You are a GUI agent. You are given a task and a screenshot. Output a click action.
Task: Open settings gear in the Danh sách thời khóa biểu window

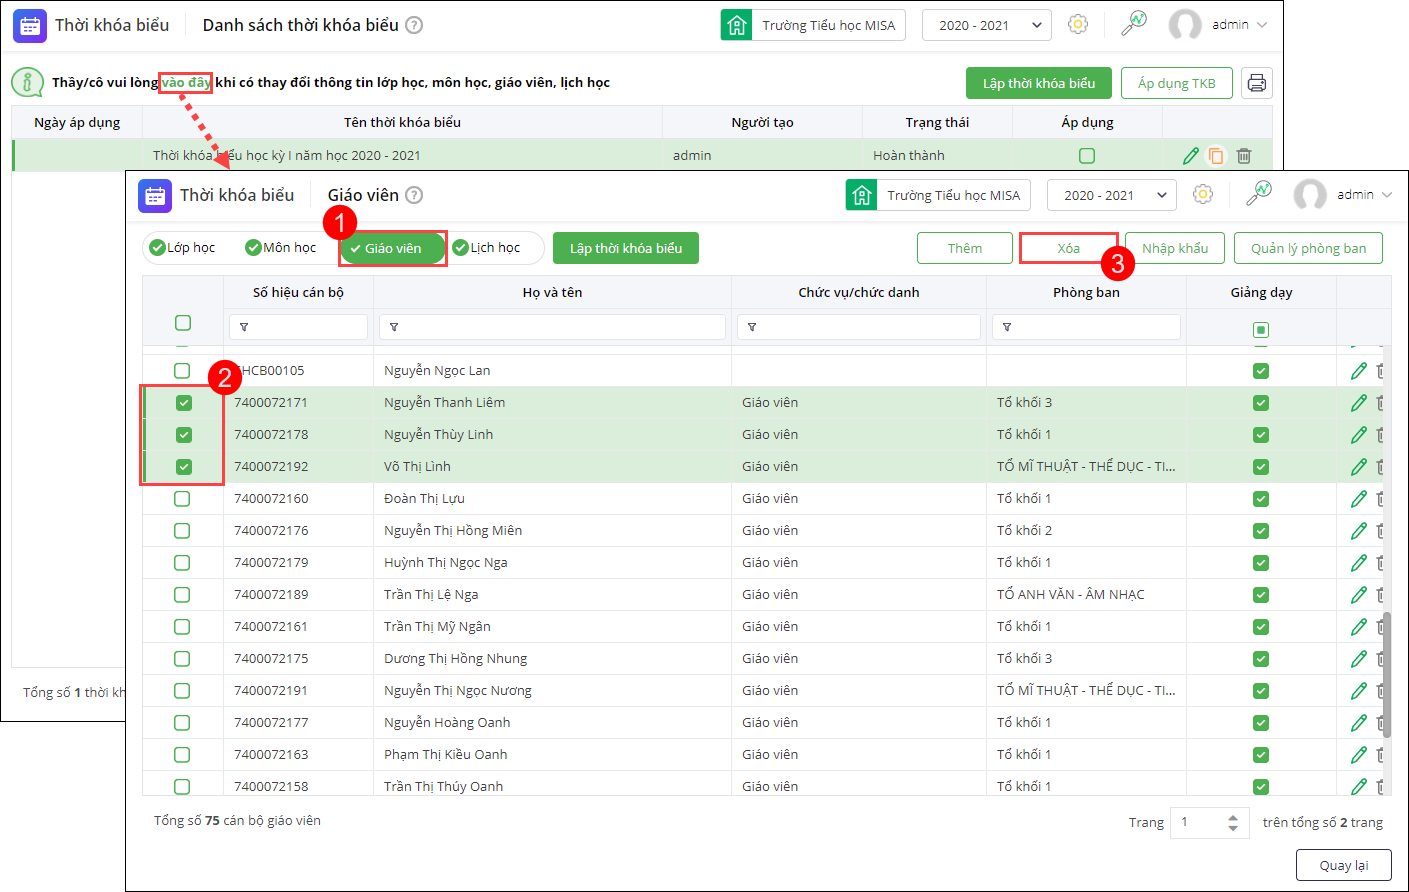pyautogui.click(x=1078, y=24)
